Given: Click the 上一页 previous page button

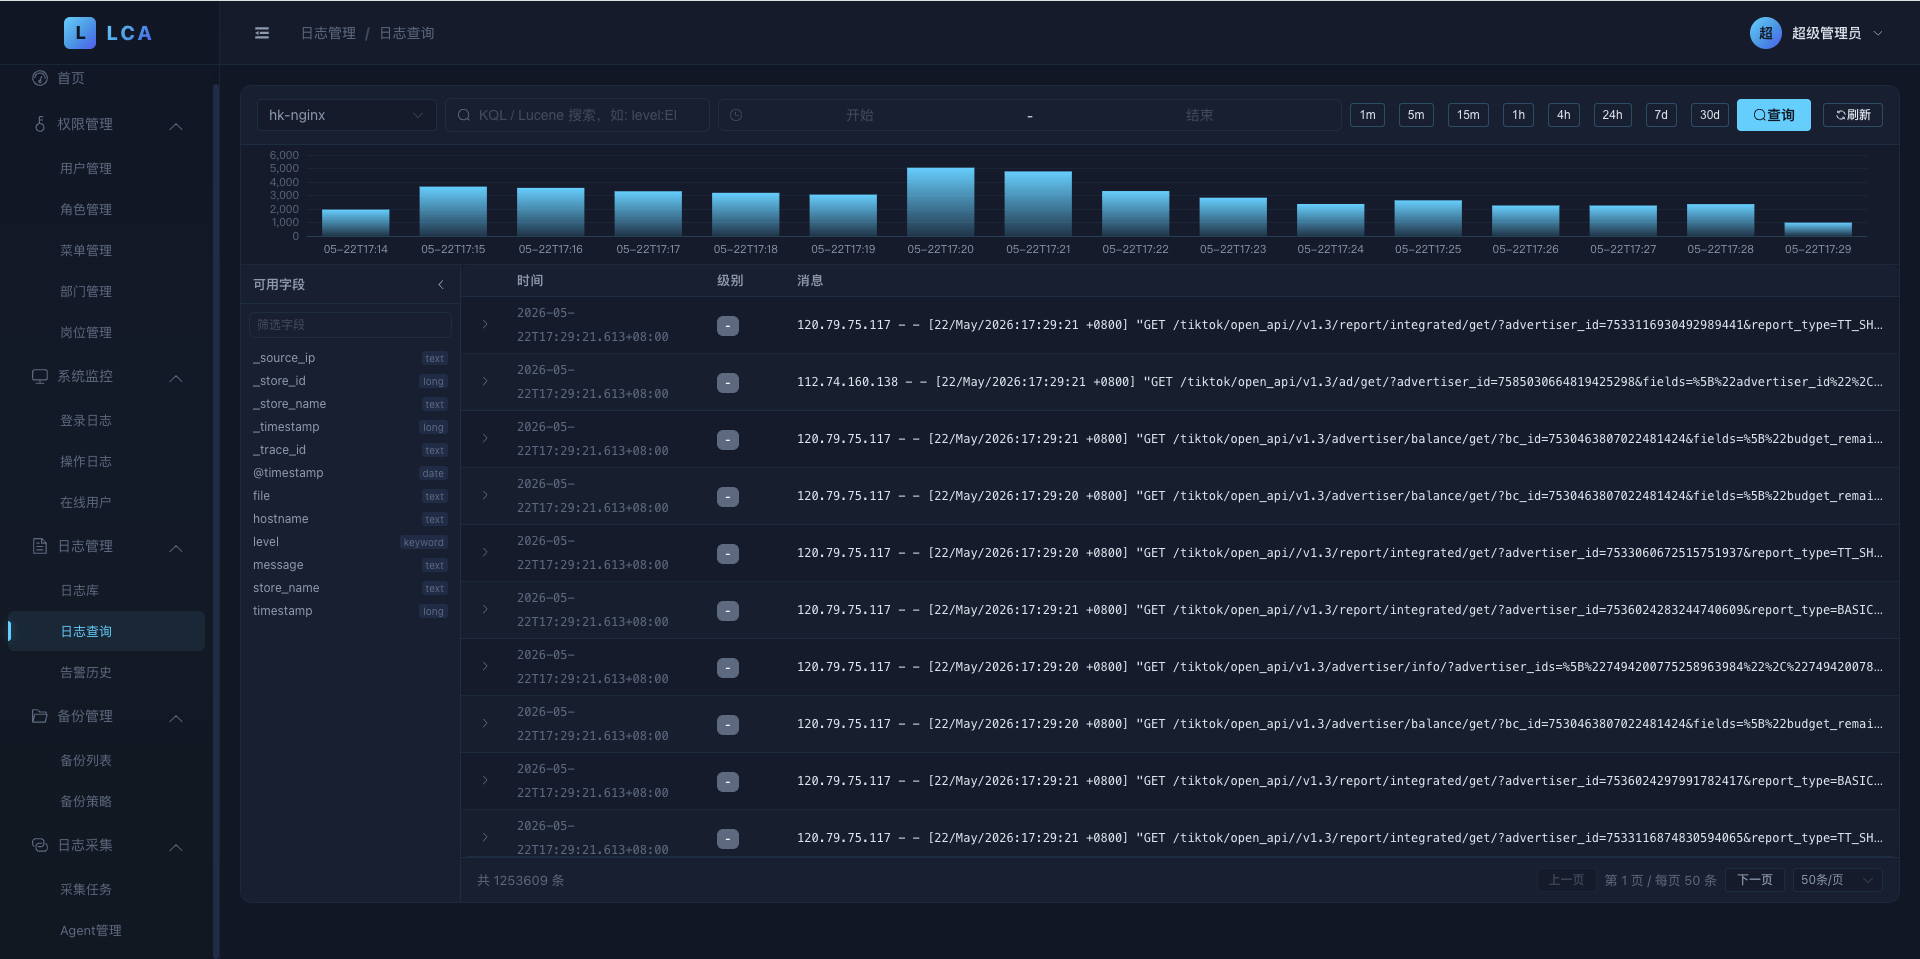Looking at the screenshot, I should (1566, 880).
